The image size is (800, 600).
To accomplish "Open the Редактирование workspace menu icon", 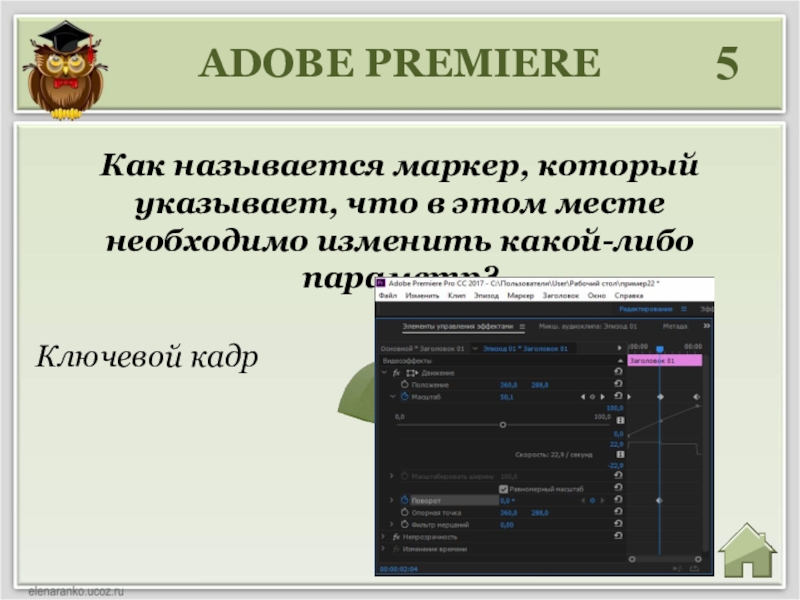I will [x=684, y=309].
